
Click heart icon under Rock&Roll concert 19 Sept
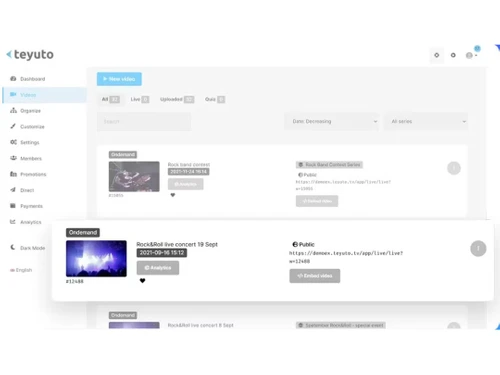coord(142,281)
